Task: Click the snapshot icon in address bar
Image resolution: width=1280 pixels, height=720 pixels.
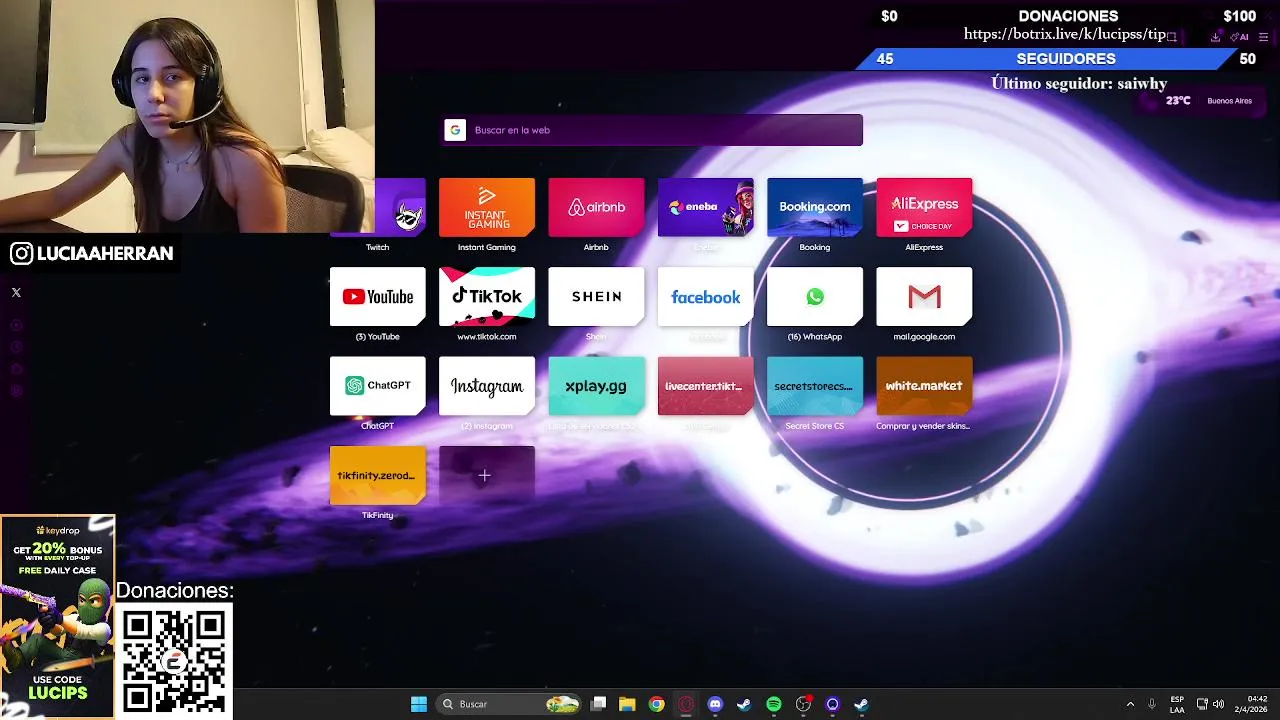Action: (x=1172, y=36)
